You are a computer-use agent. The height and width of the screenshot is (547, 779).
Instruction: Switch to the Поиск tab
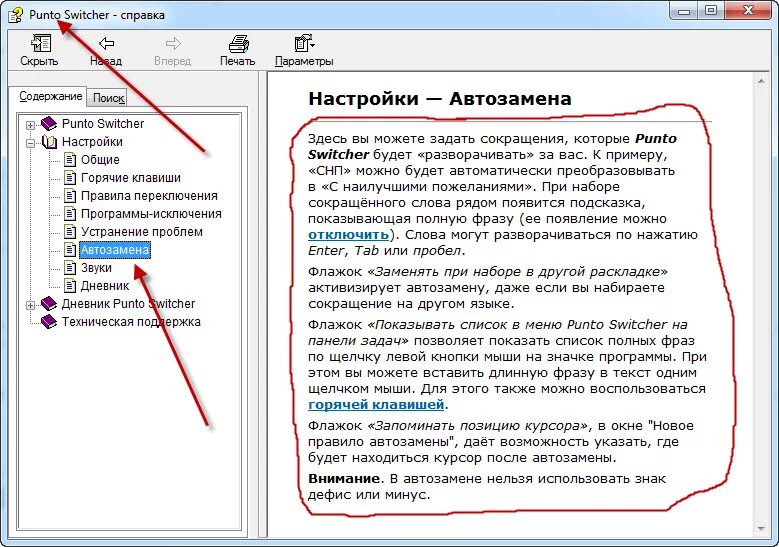[108, 98]
